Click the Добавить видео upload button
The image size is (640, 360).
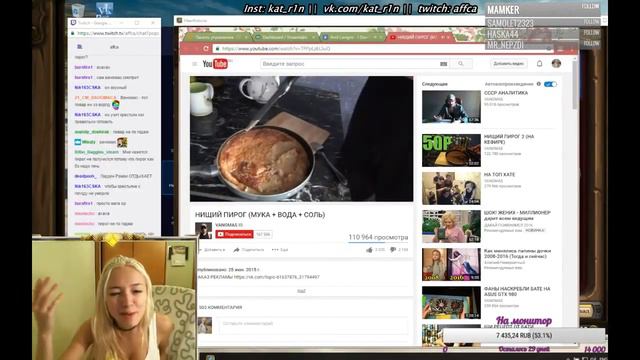509,64
